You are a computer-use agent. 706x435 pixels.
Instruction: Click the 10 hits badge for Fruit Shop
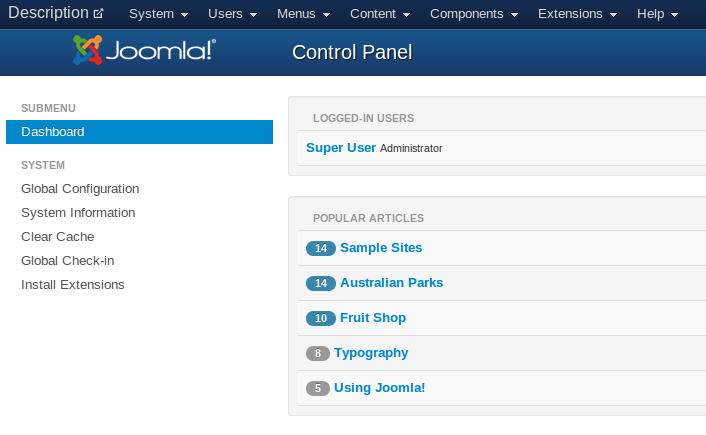[321, 318]
